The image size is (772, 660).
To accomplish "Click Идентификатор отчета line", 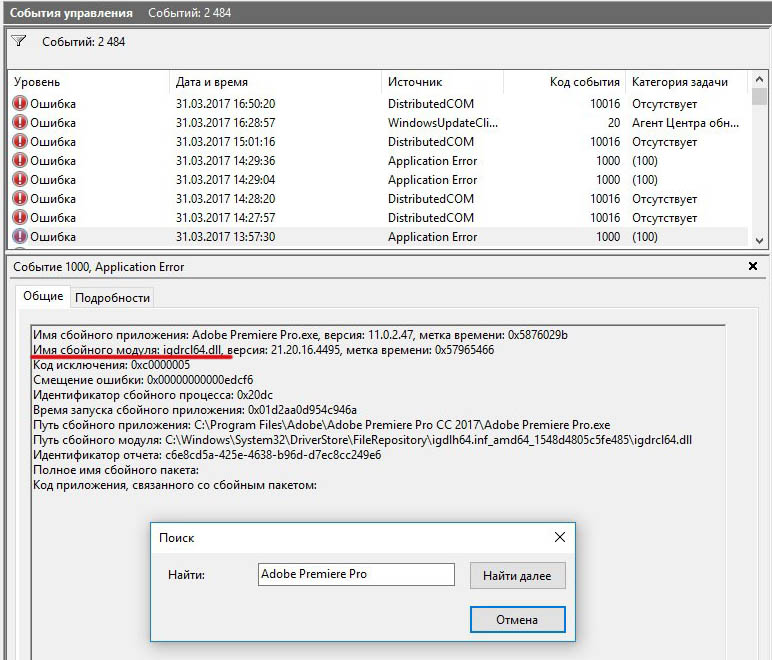I will pos(207,455).
